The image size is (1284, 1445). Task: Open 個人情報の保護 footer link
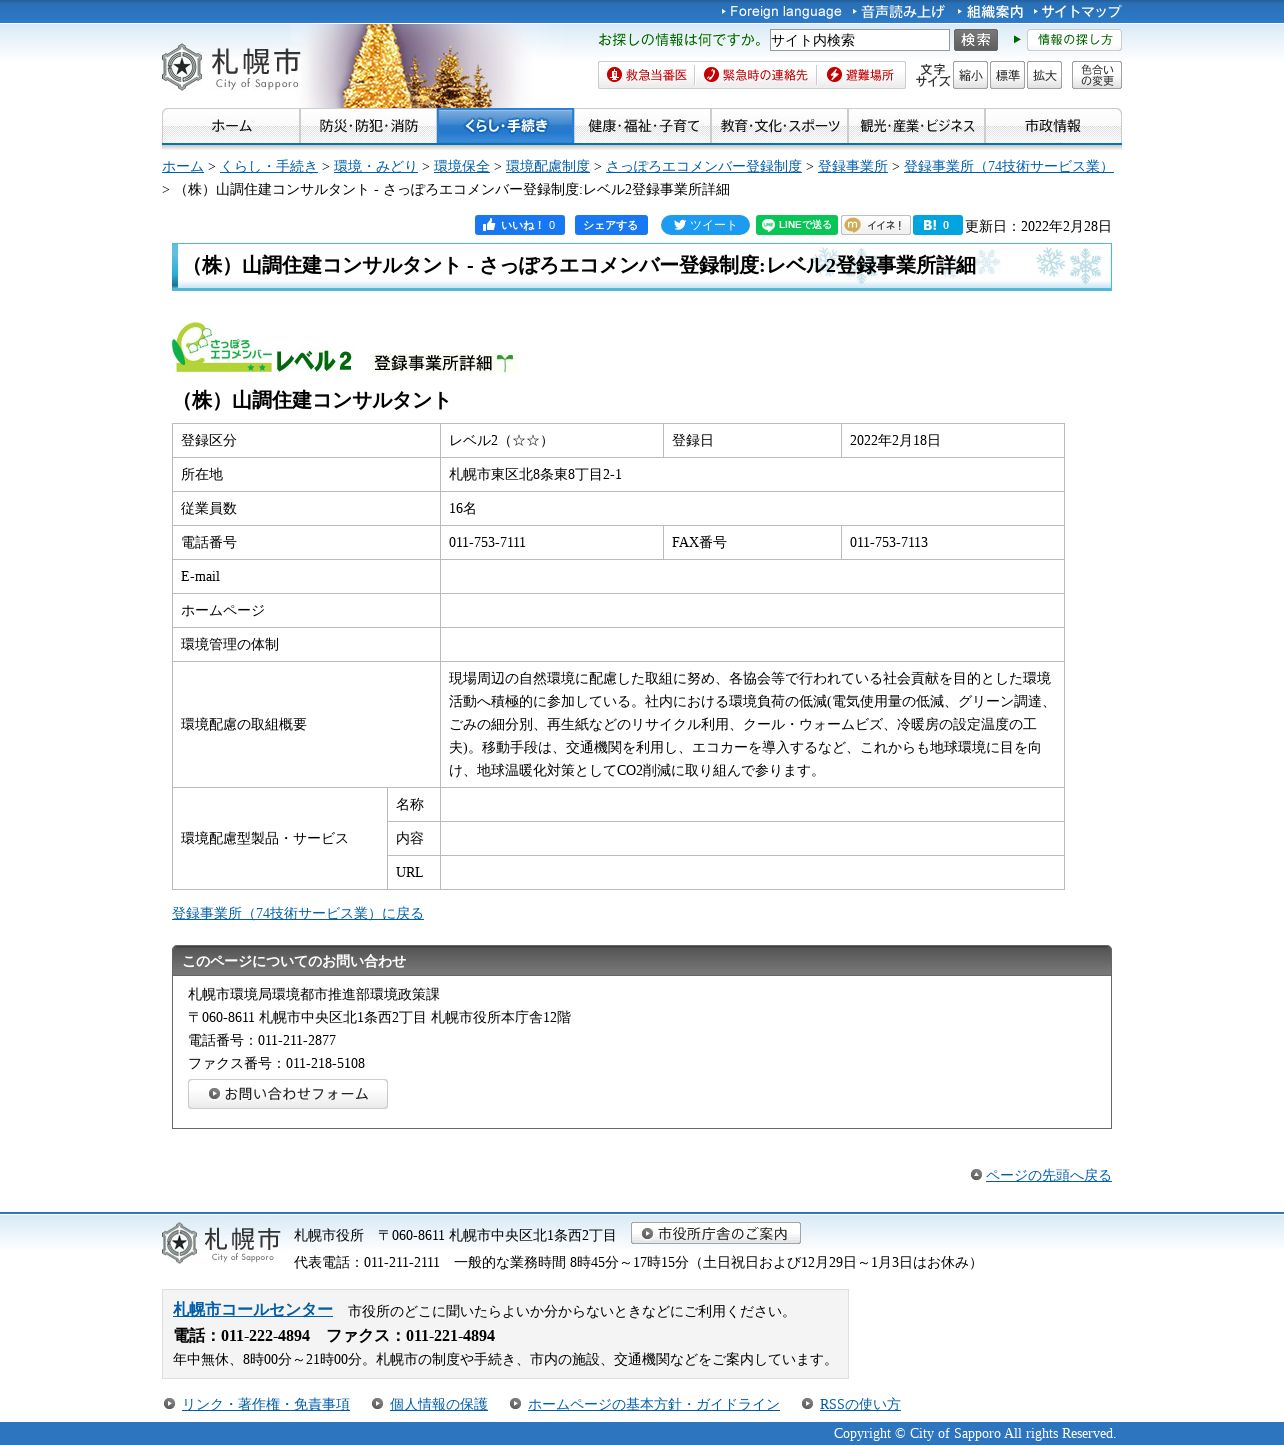pos(439,1404)
